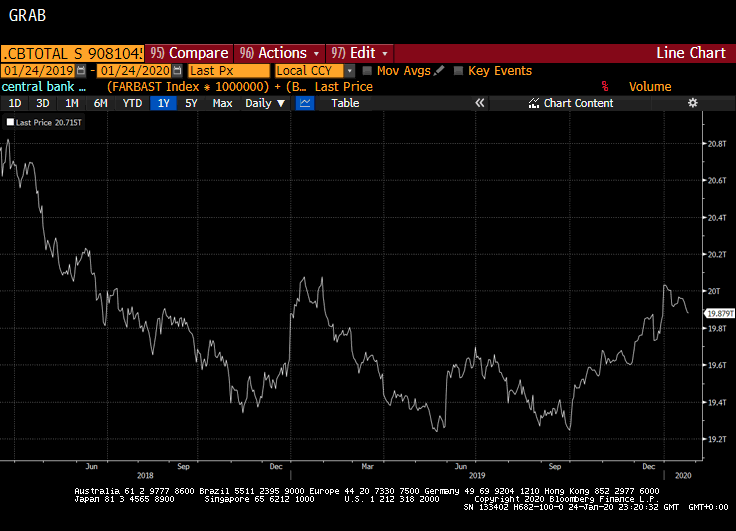Click the central bank series name
Viewport: 736px width, 531px height.
44,87
